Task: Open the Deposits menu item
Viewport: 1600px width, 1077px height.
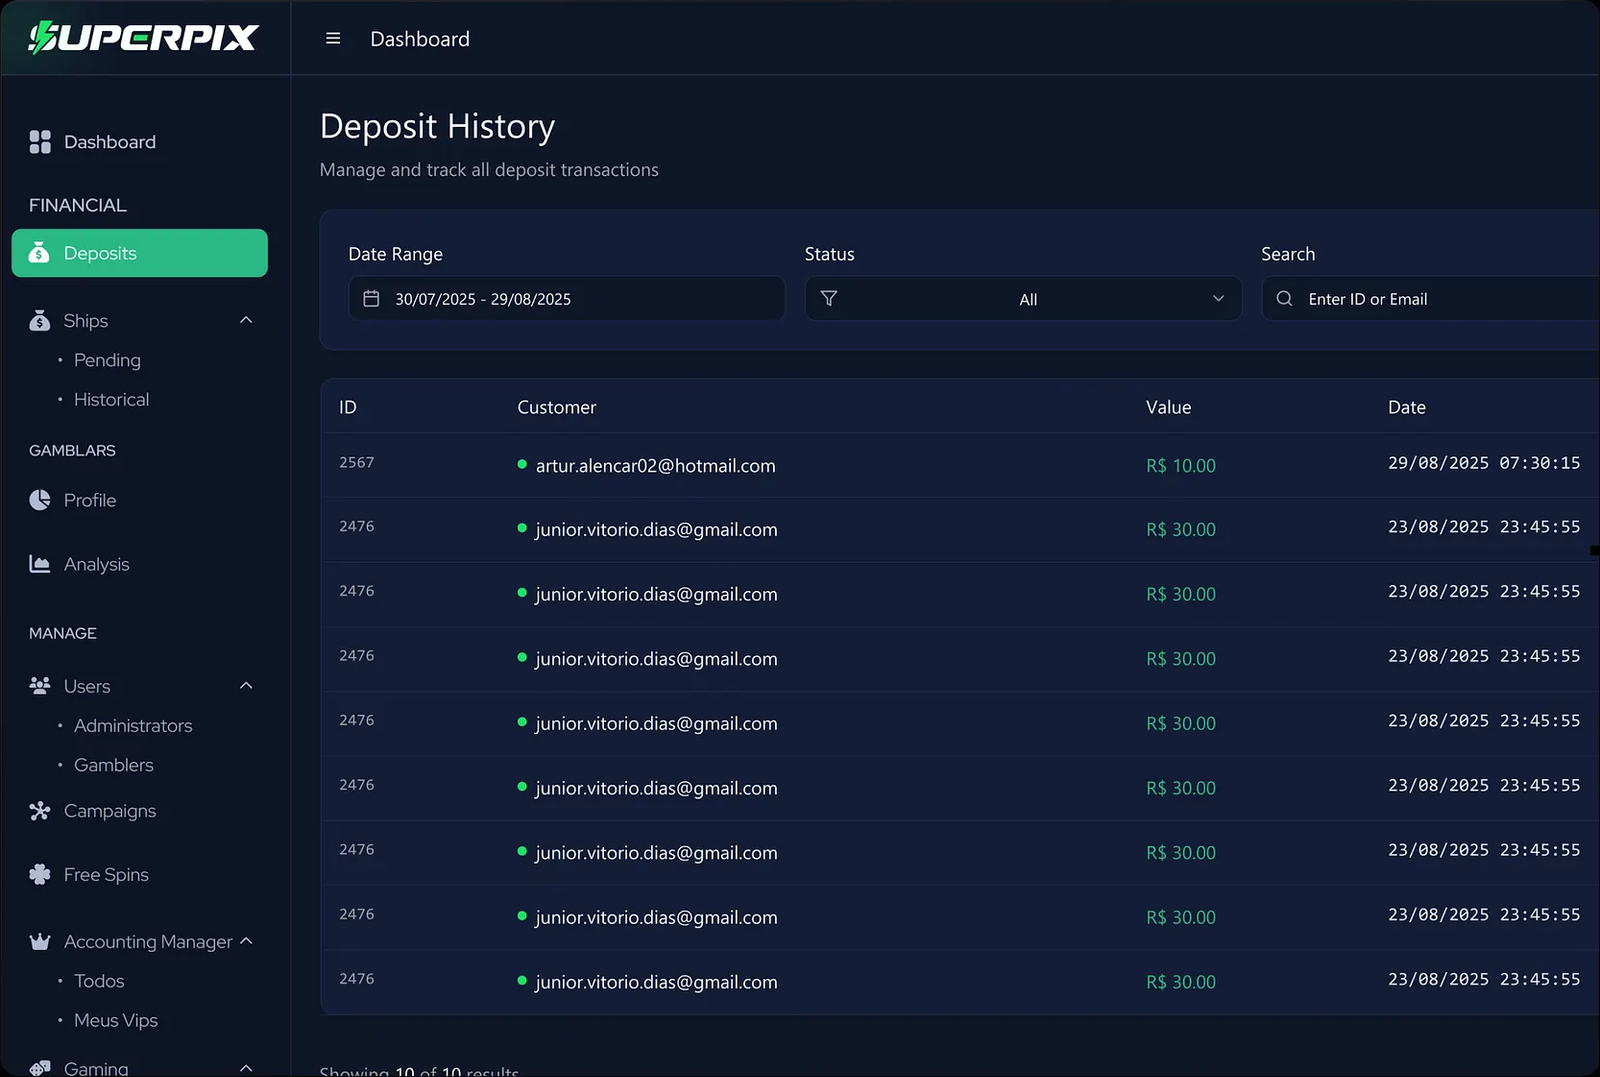Action: (x=140, y=253)
